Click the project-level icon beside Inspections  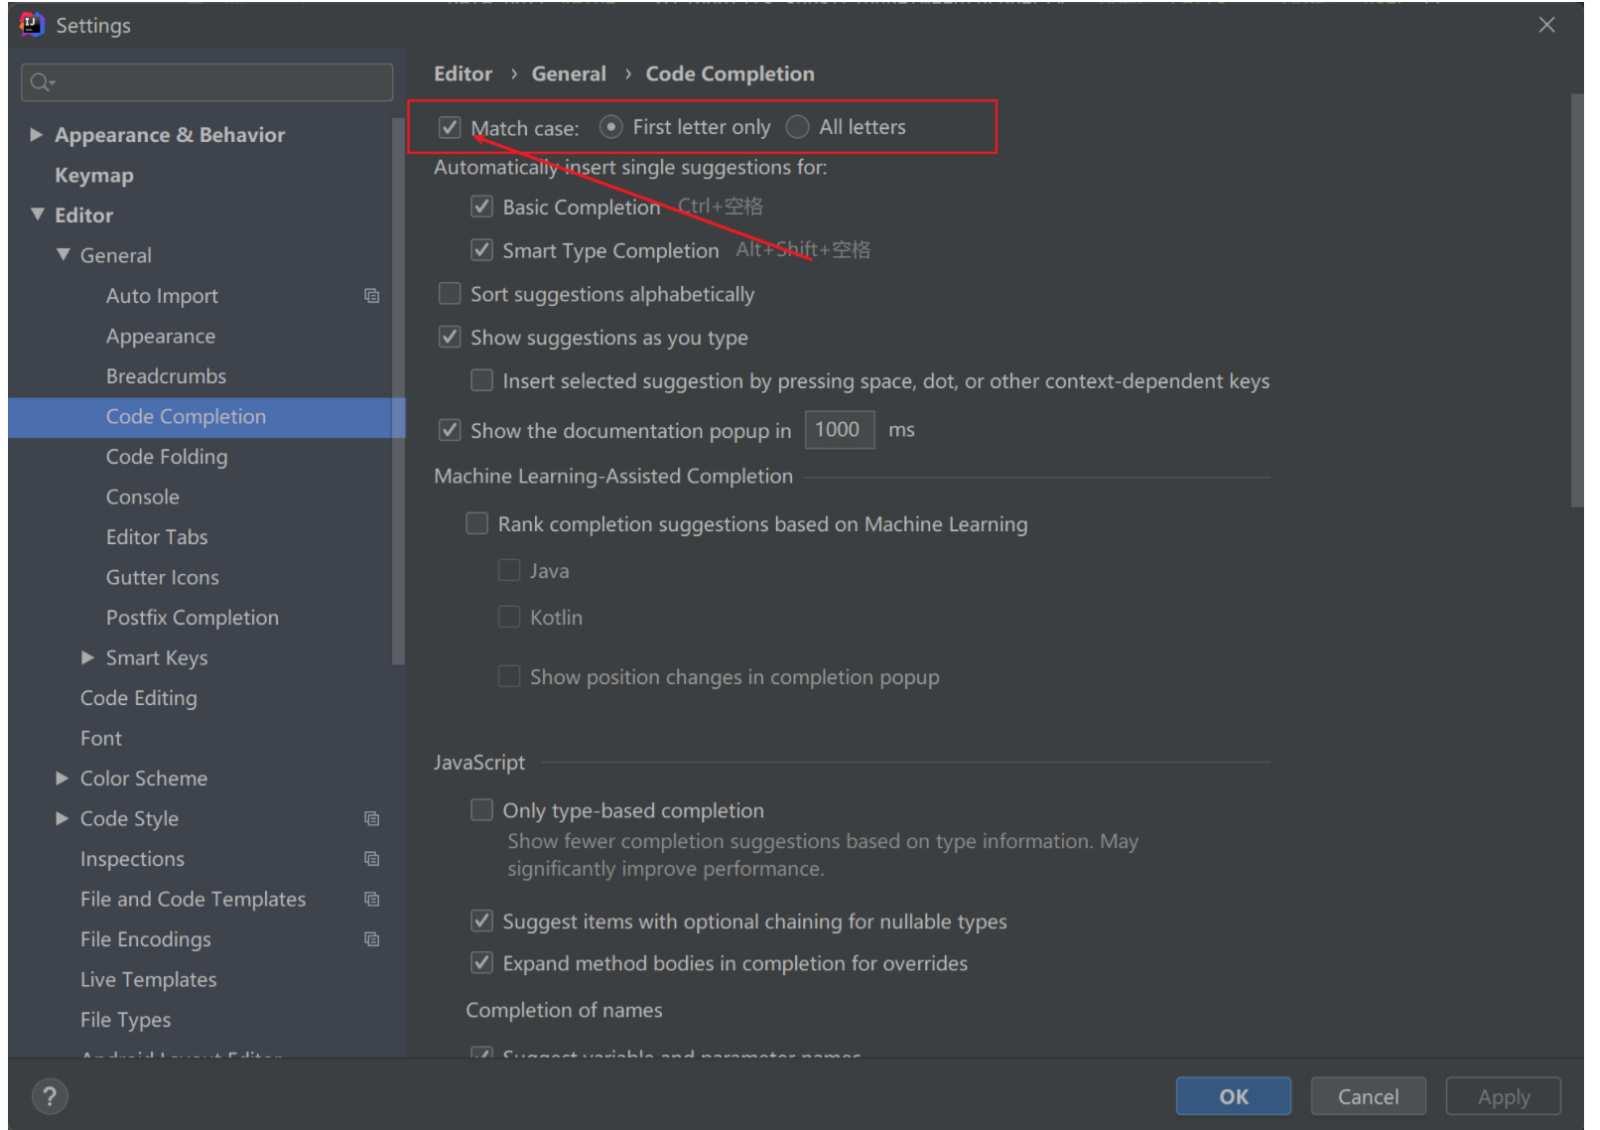tap(372, 859)
